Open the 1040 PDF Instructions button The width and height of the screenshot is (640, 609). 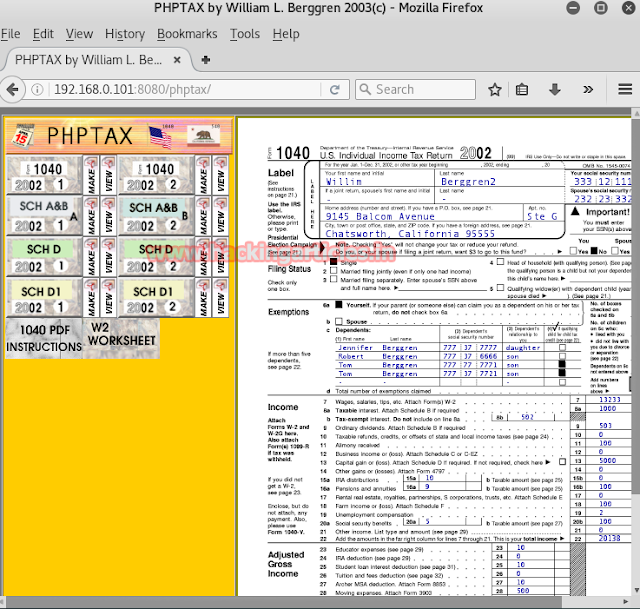pos(43,339)
